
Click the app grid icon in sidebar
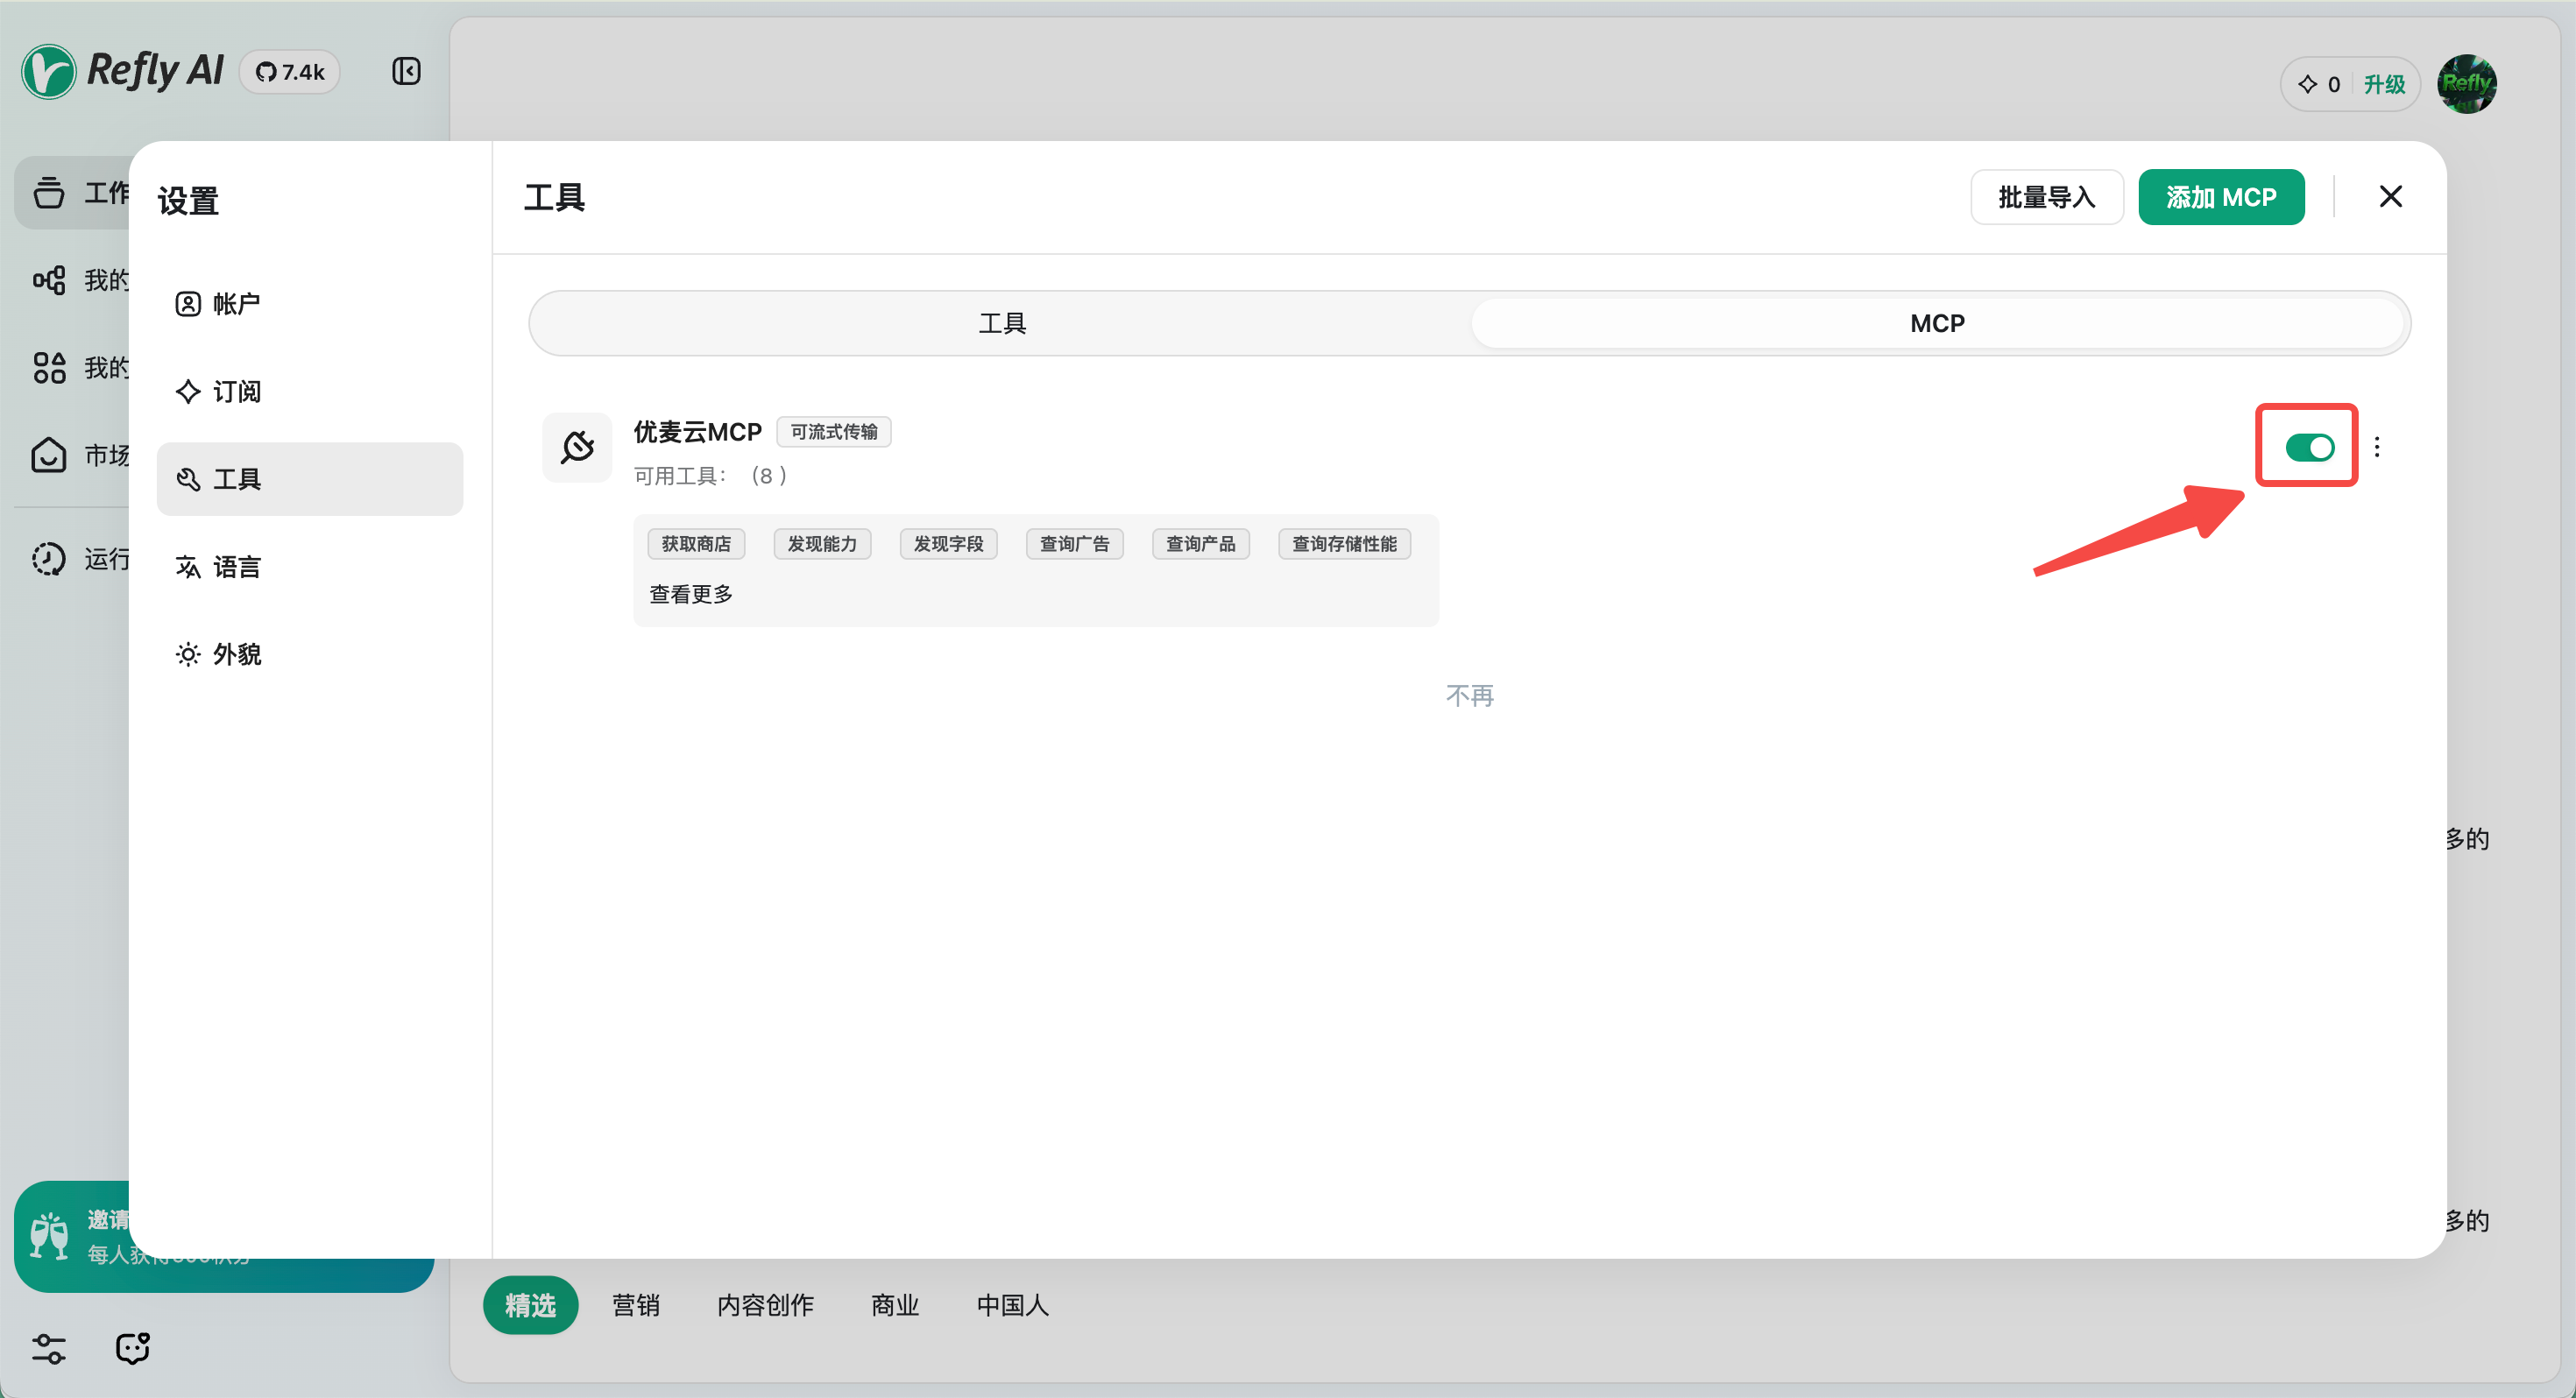coord(49,368)
